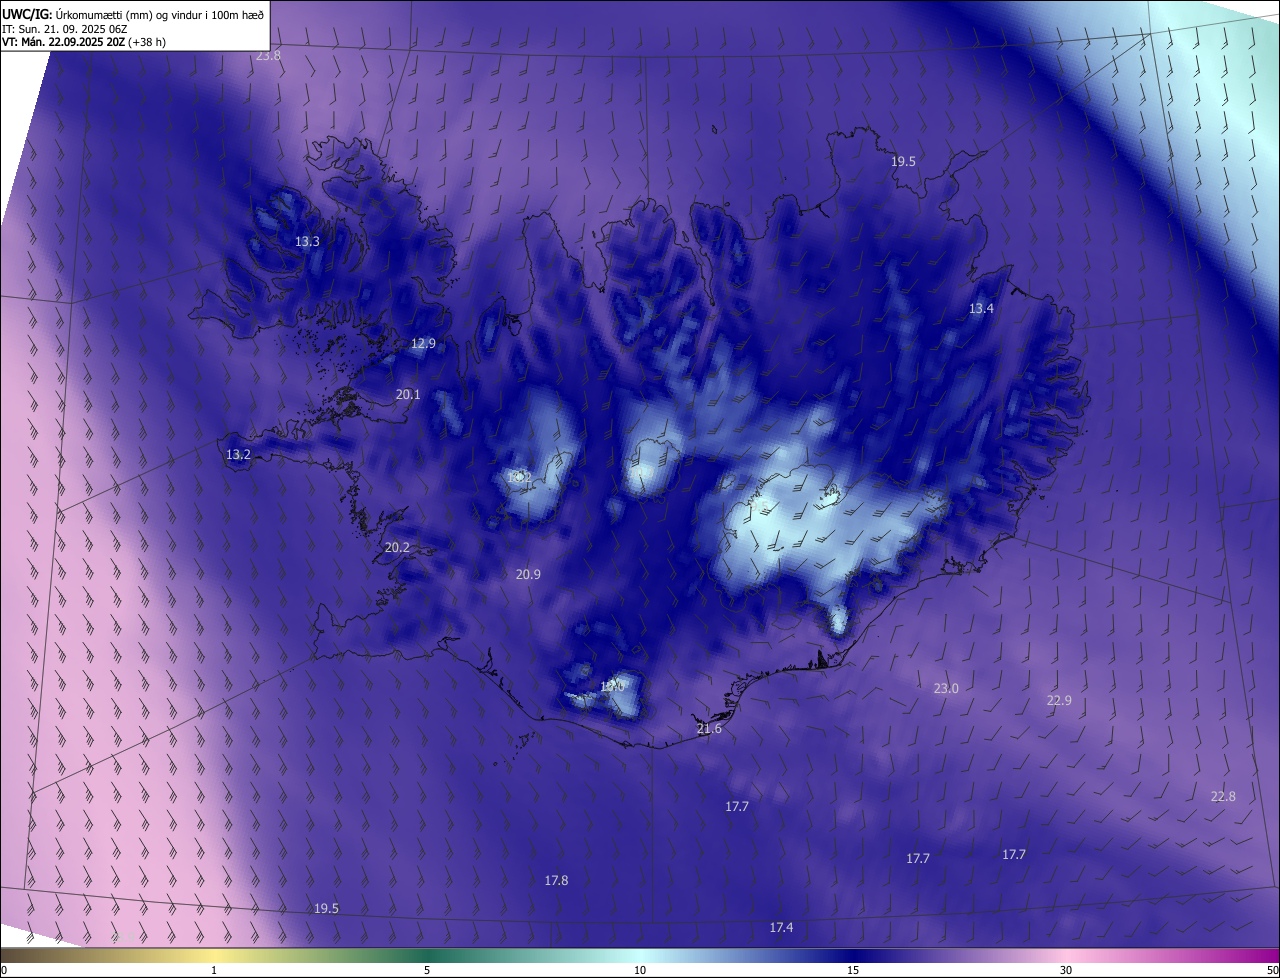Image resolution: width=1280 pixels, height=978 pixels.
Task: Click the UWC/IG title label
Action: point(27,13)
